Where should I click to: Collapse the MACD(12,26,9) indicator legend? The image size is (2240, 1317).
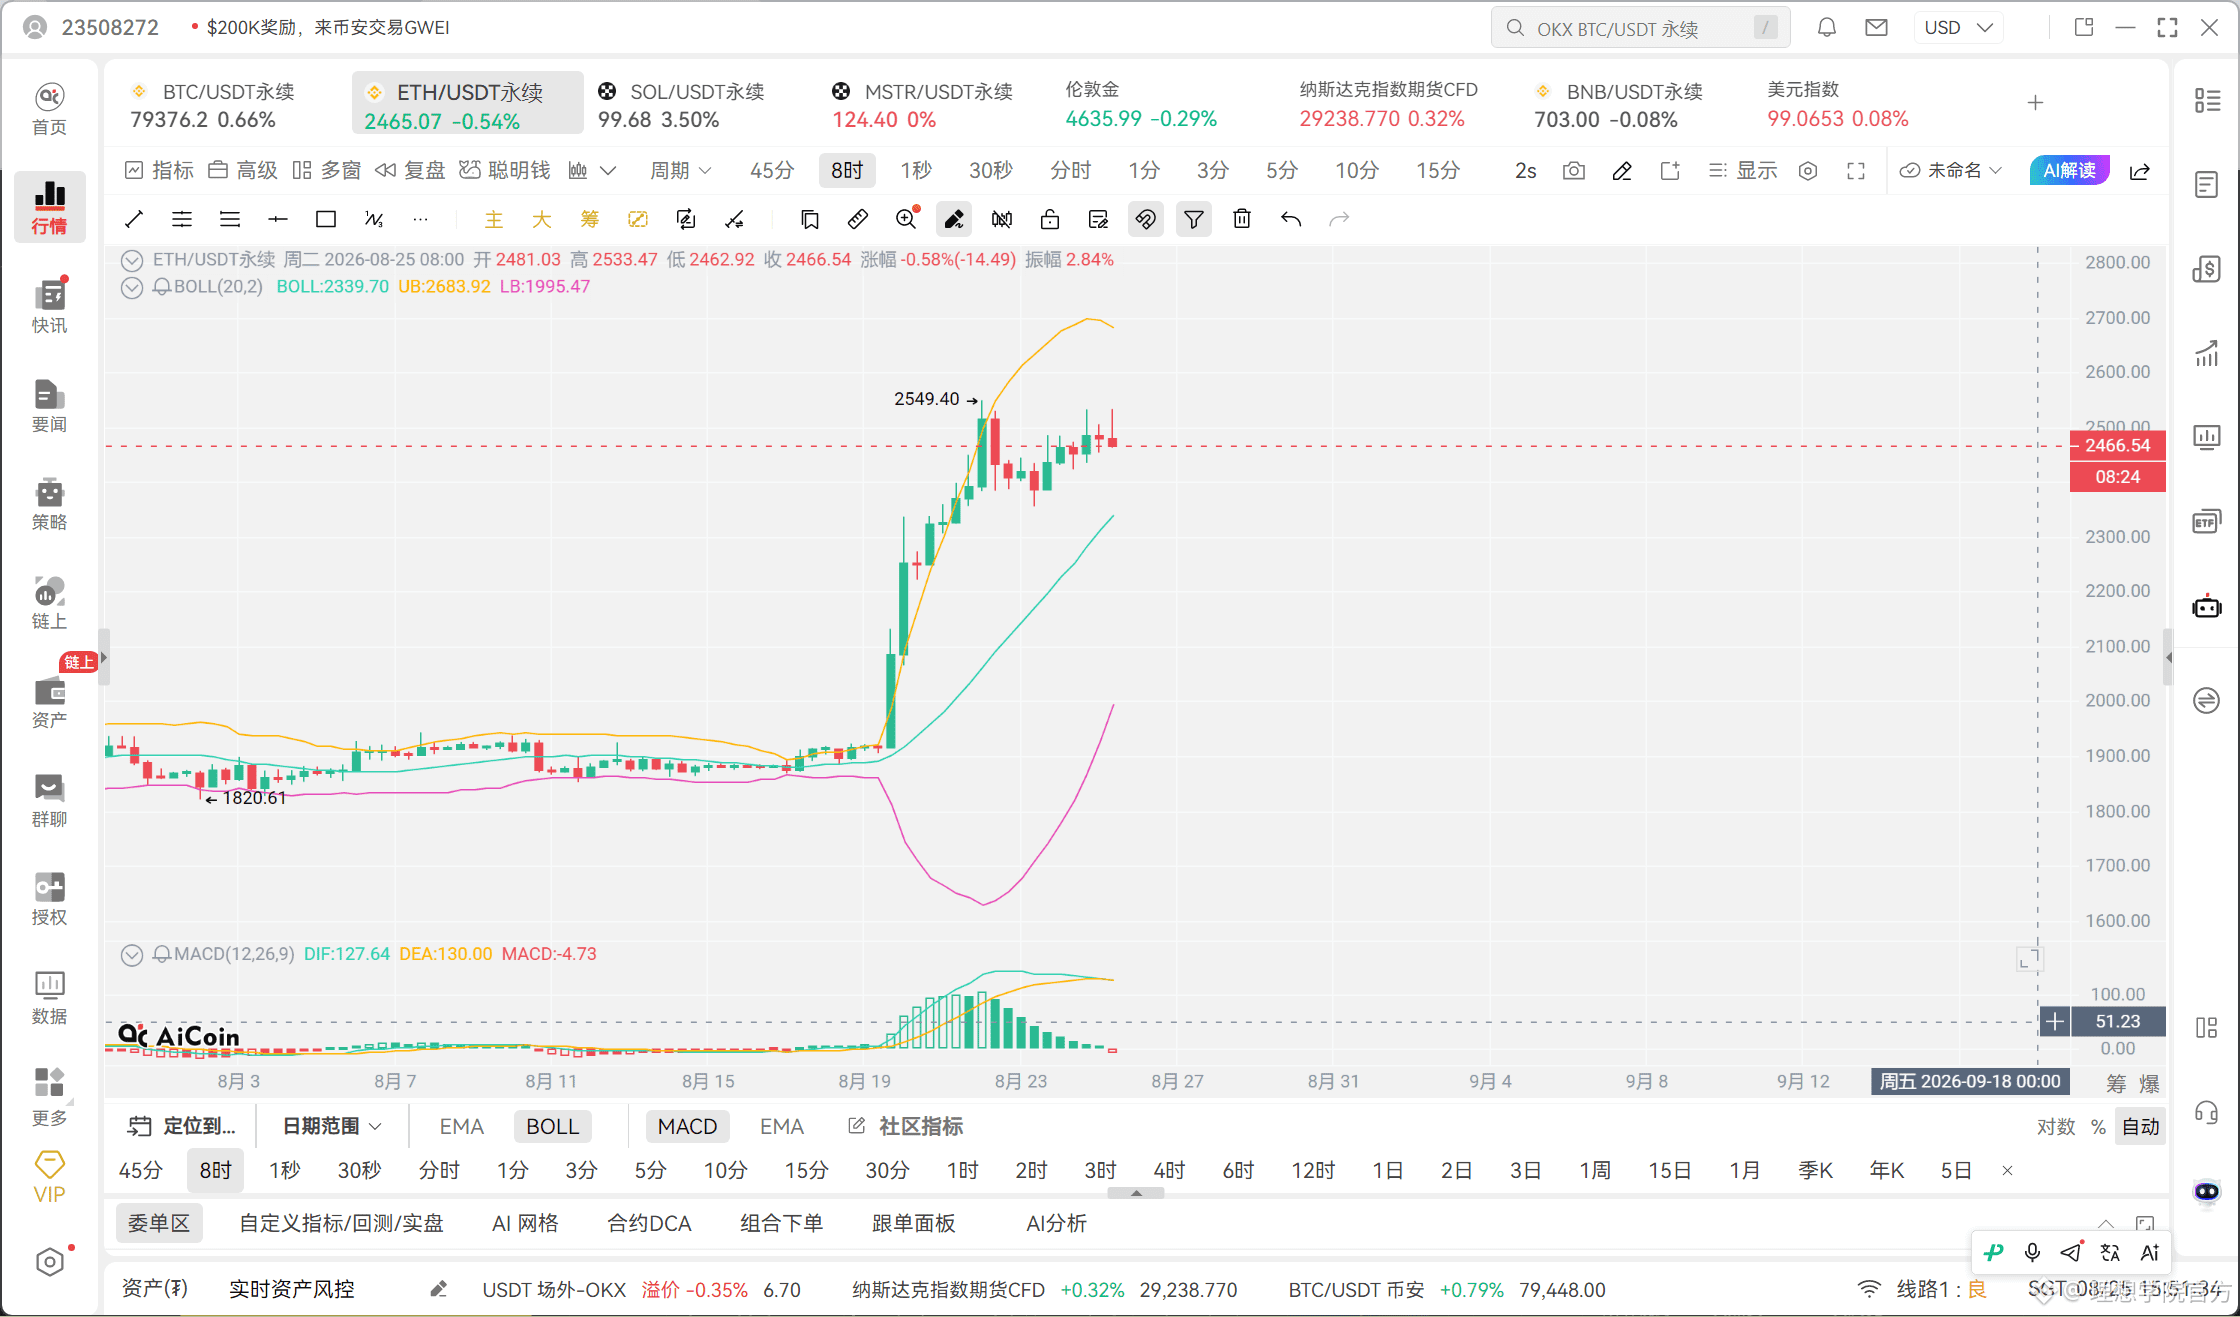point(131,955)
